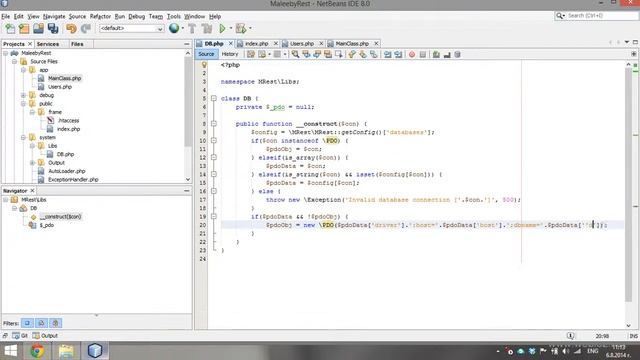Collapse the Source Files tree node

click(15, 62)
